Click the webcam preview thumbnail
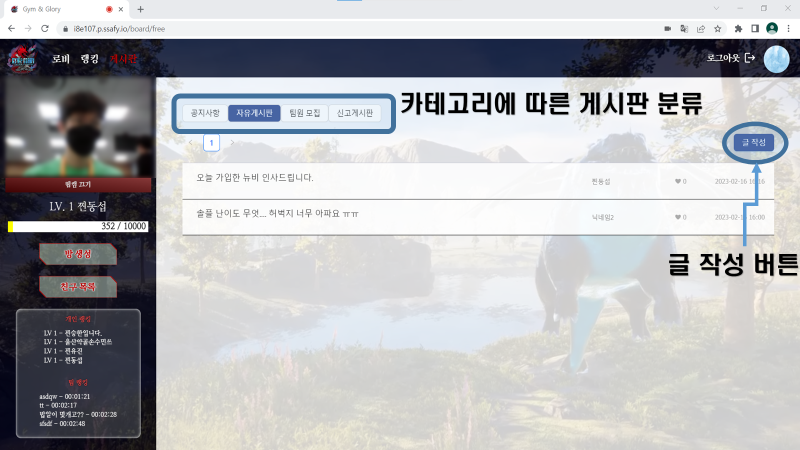800x450 pixels. (x=78, y=128)
